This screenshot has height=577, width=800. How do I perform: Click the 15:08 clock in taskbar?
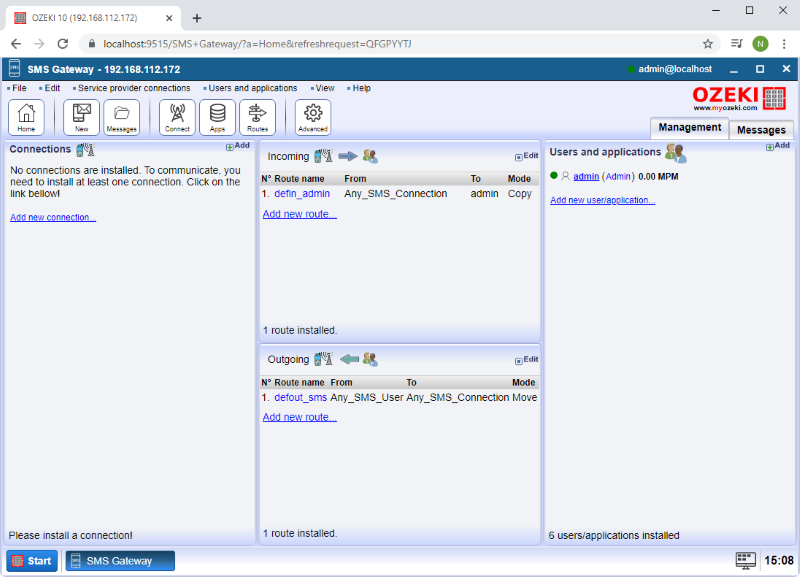click(779, 560)
